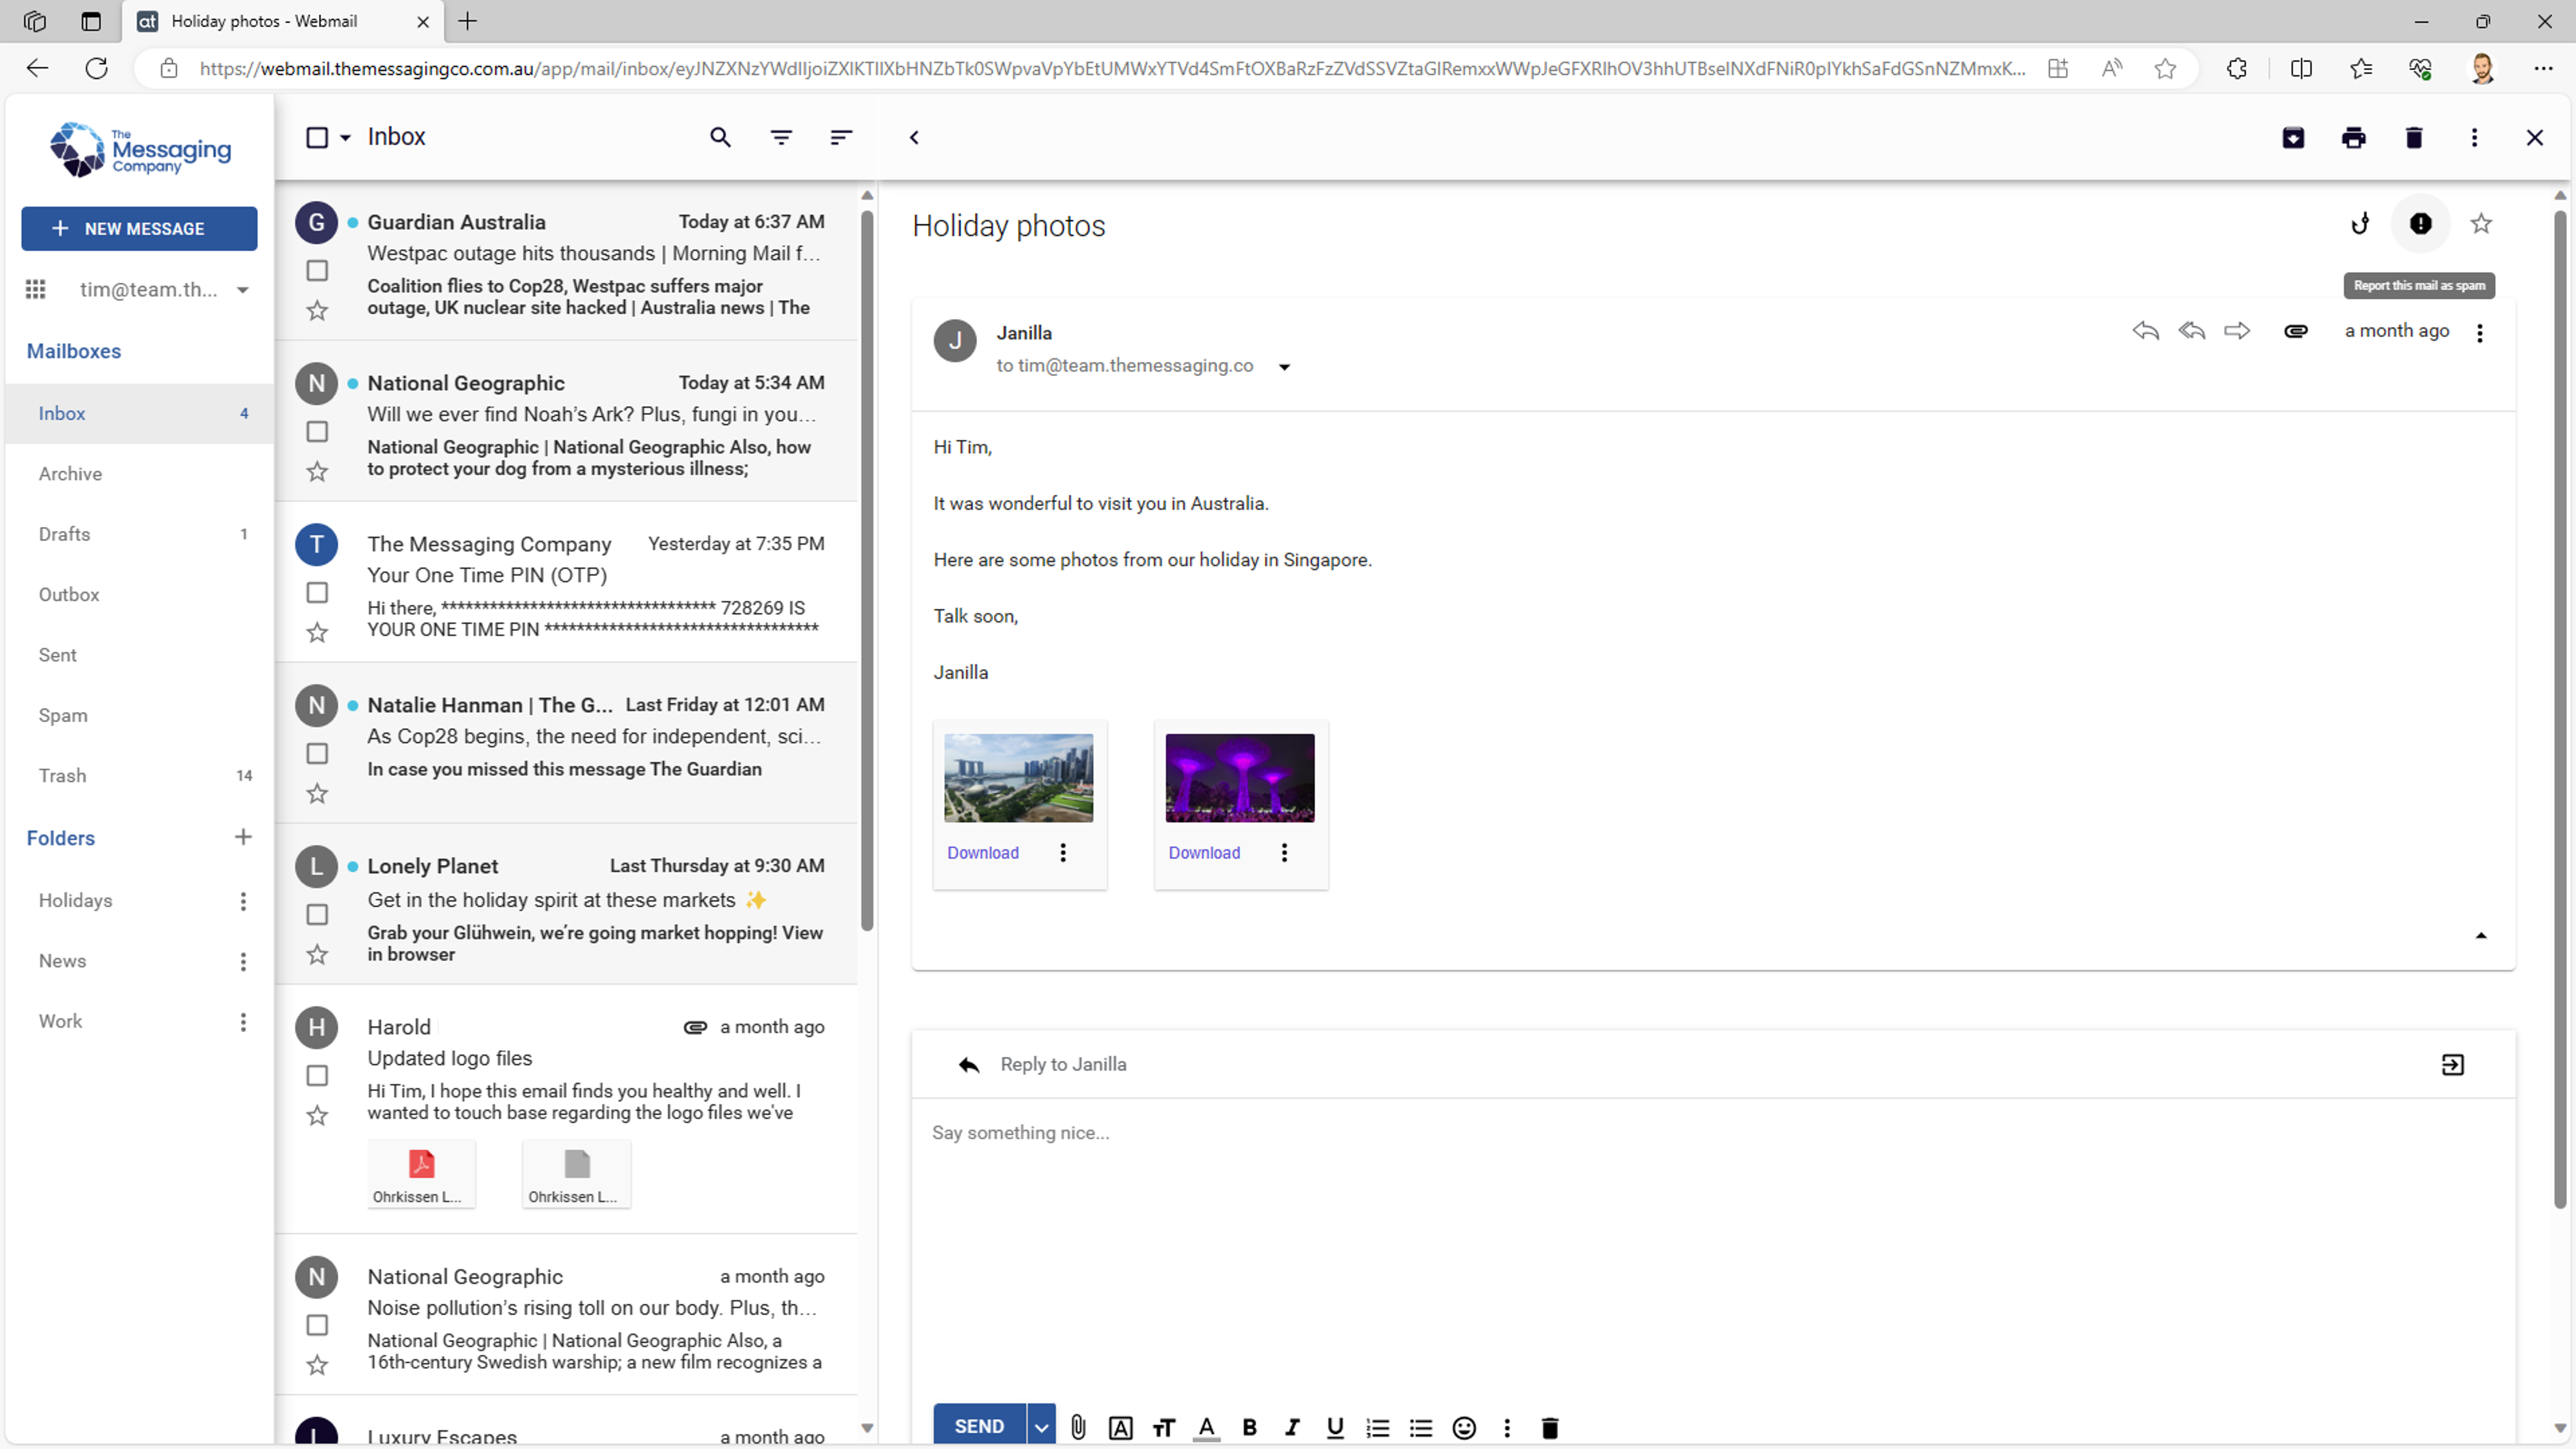The image size is (2576, 1449).
Task: Toggle underline formatting in reply
Action: (x=1335, y=1428)
